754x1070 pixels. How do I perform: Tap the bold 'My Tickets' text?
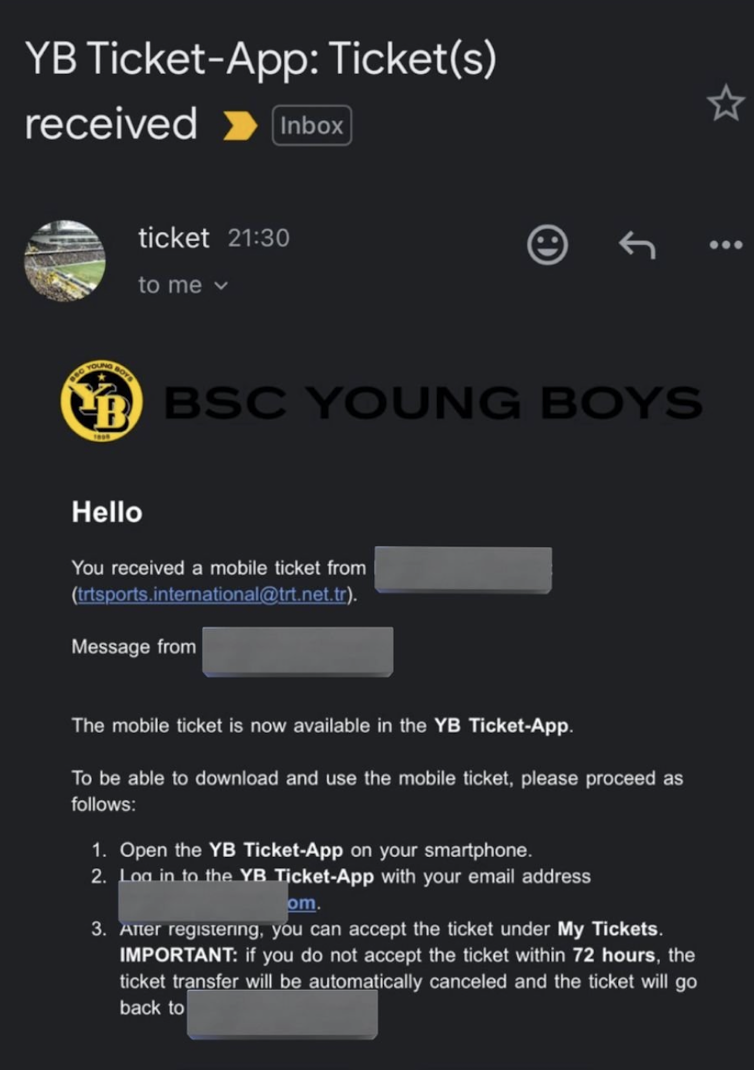[x=607, y=929]
